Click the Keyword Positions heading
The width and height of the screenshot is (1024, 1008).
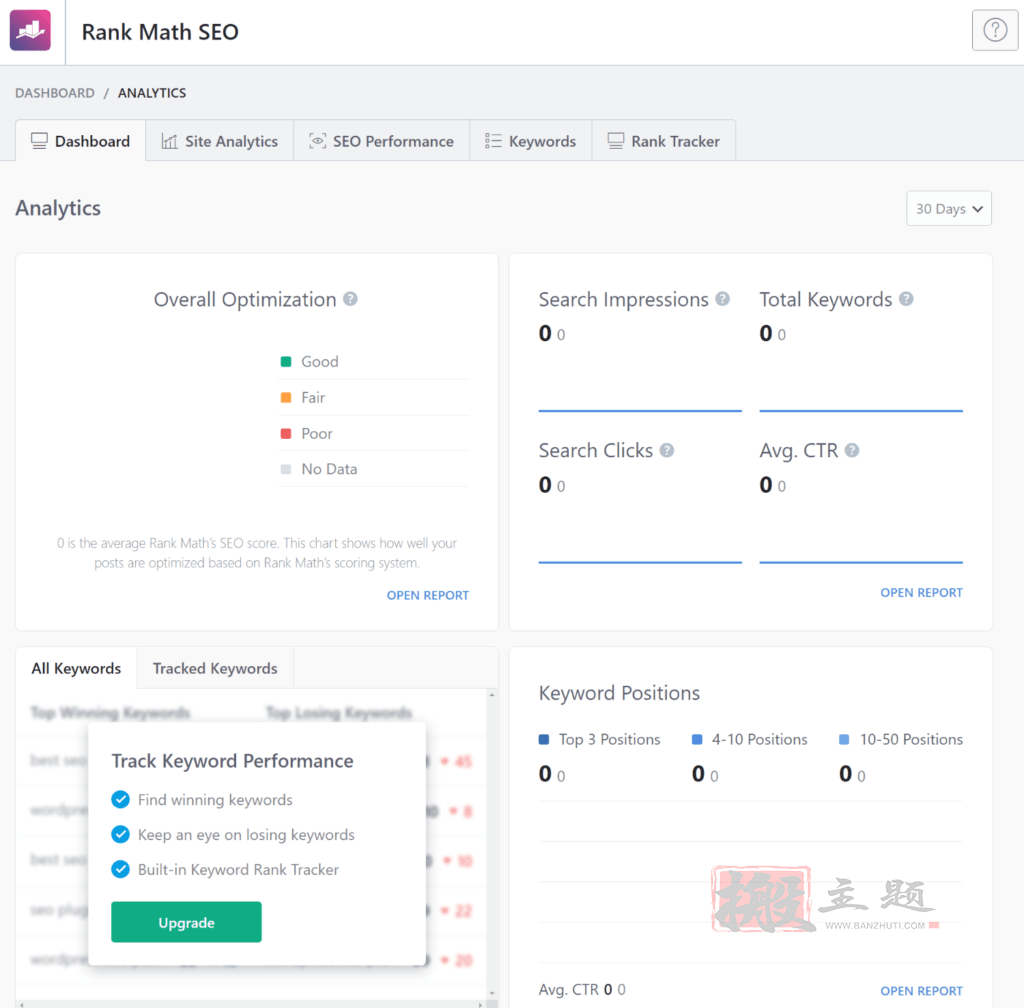tap(619, 693)
